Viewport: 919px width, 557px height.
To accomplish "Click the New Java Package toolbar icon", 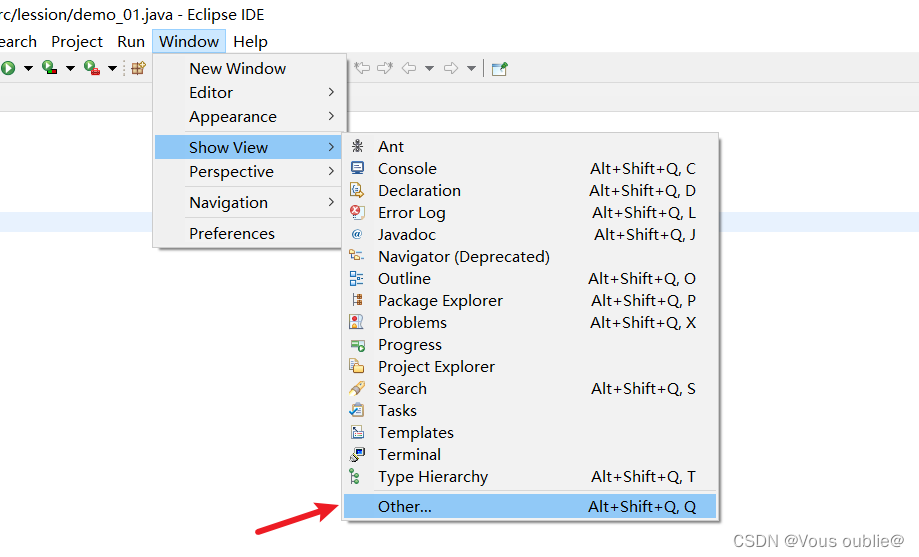I will pyautogui.click(x=138, y=68).
